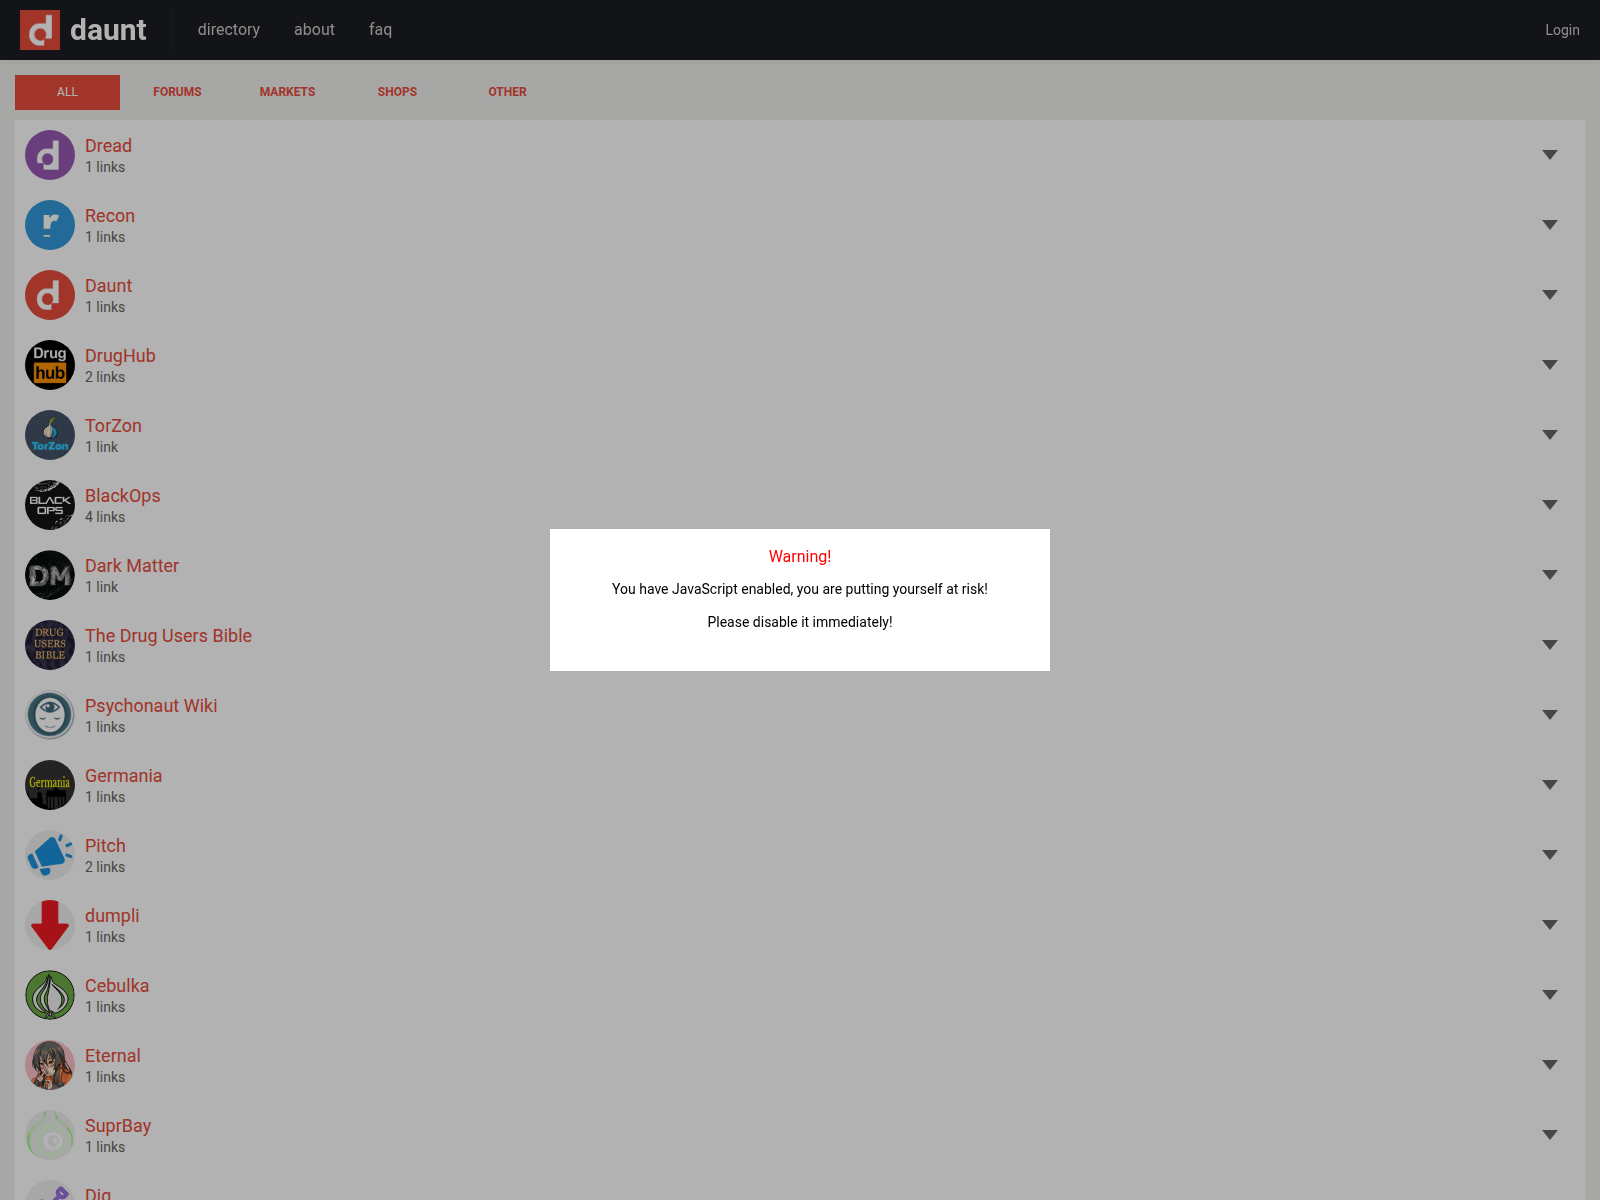
Task: Click the purple Dread icon
Action: tap(50, 155)
